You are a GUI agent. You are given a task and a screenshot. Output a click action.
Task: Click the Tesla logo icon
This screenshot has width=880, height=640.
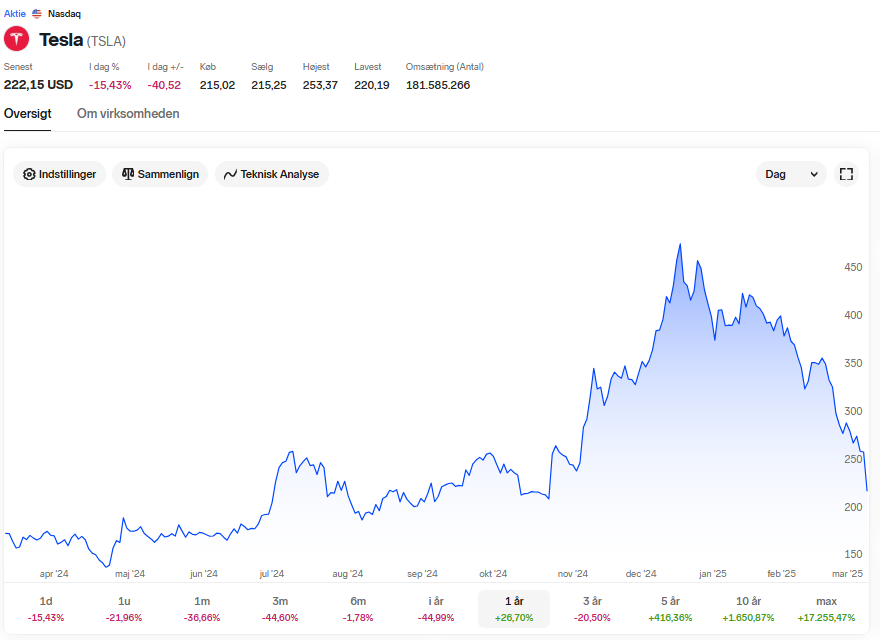[16, 39]
